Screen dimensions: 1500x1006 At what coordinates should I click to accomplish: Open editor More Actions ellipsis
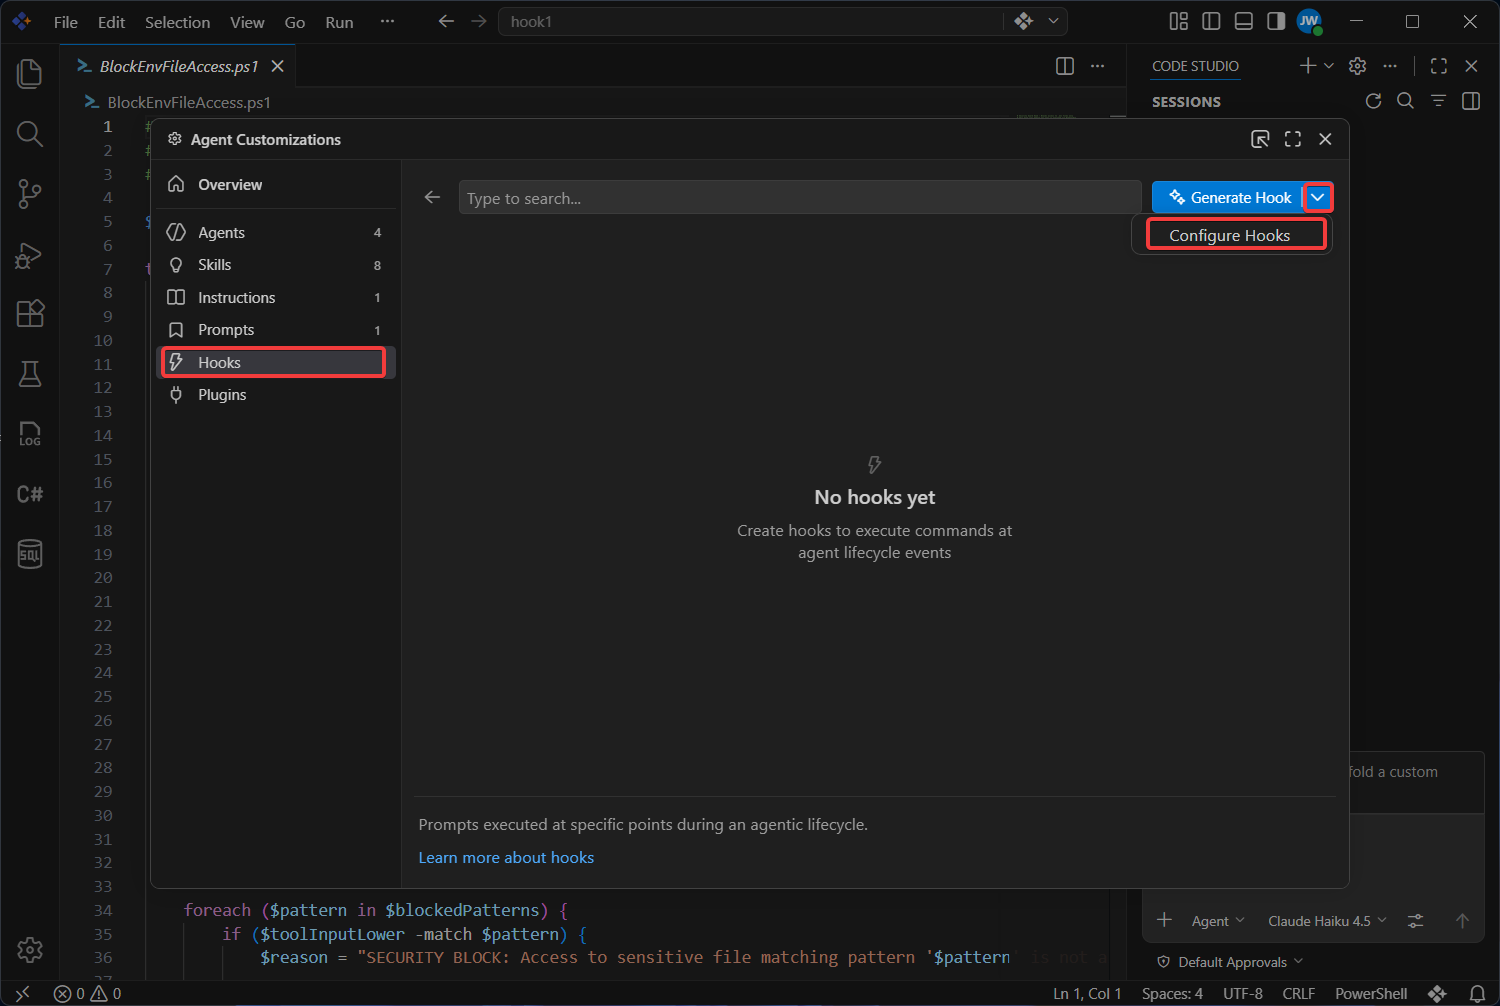1097,66
